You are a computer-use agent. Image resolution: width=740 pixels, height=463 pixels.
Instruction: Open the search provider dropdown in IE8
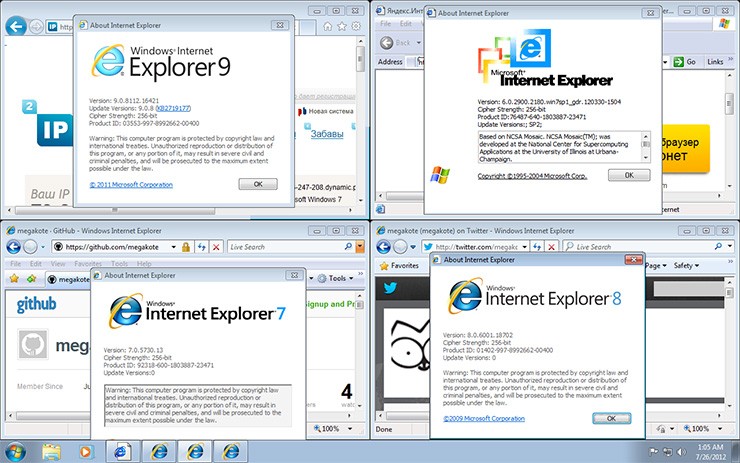coord(730,246)
